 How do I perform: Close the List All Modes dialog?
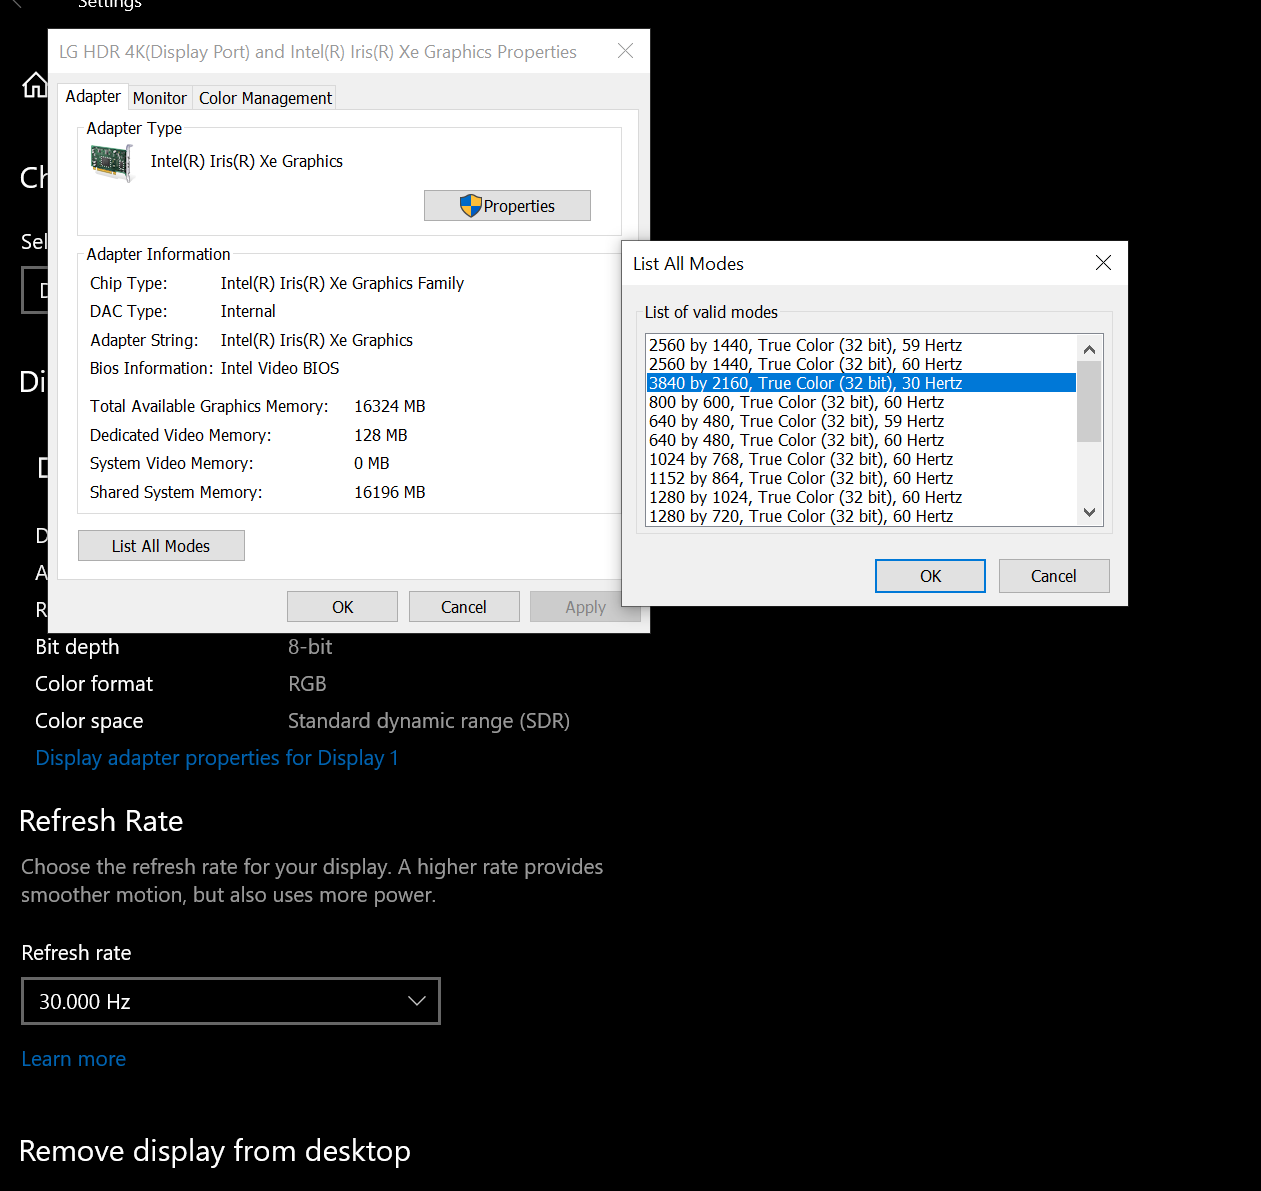pos(1103,263)
